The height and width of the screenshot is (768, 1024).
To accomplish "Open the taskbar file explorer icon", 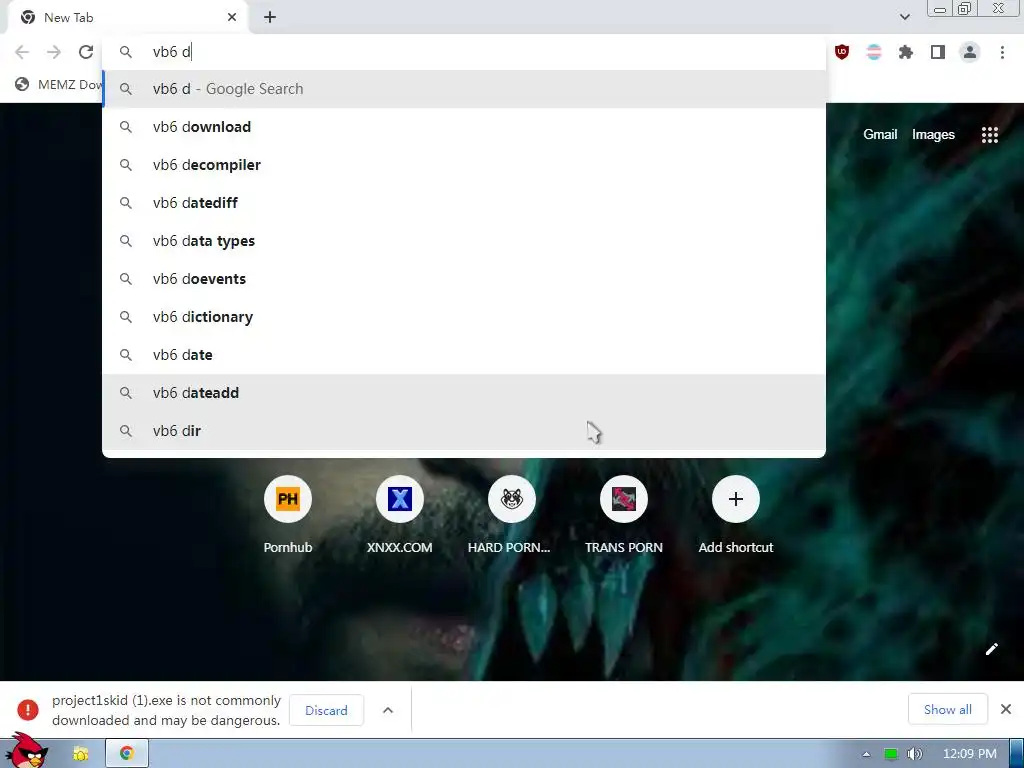I will coord(80,754).
